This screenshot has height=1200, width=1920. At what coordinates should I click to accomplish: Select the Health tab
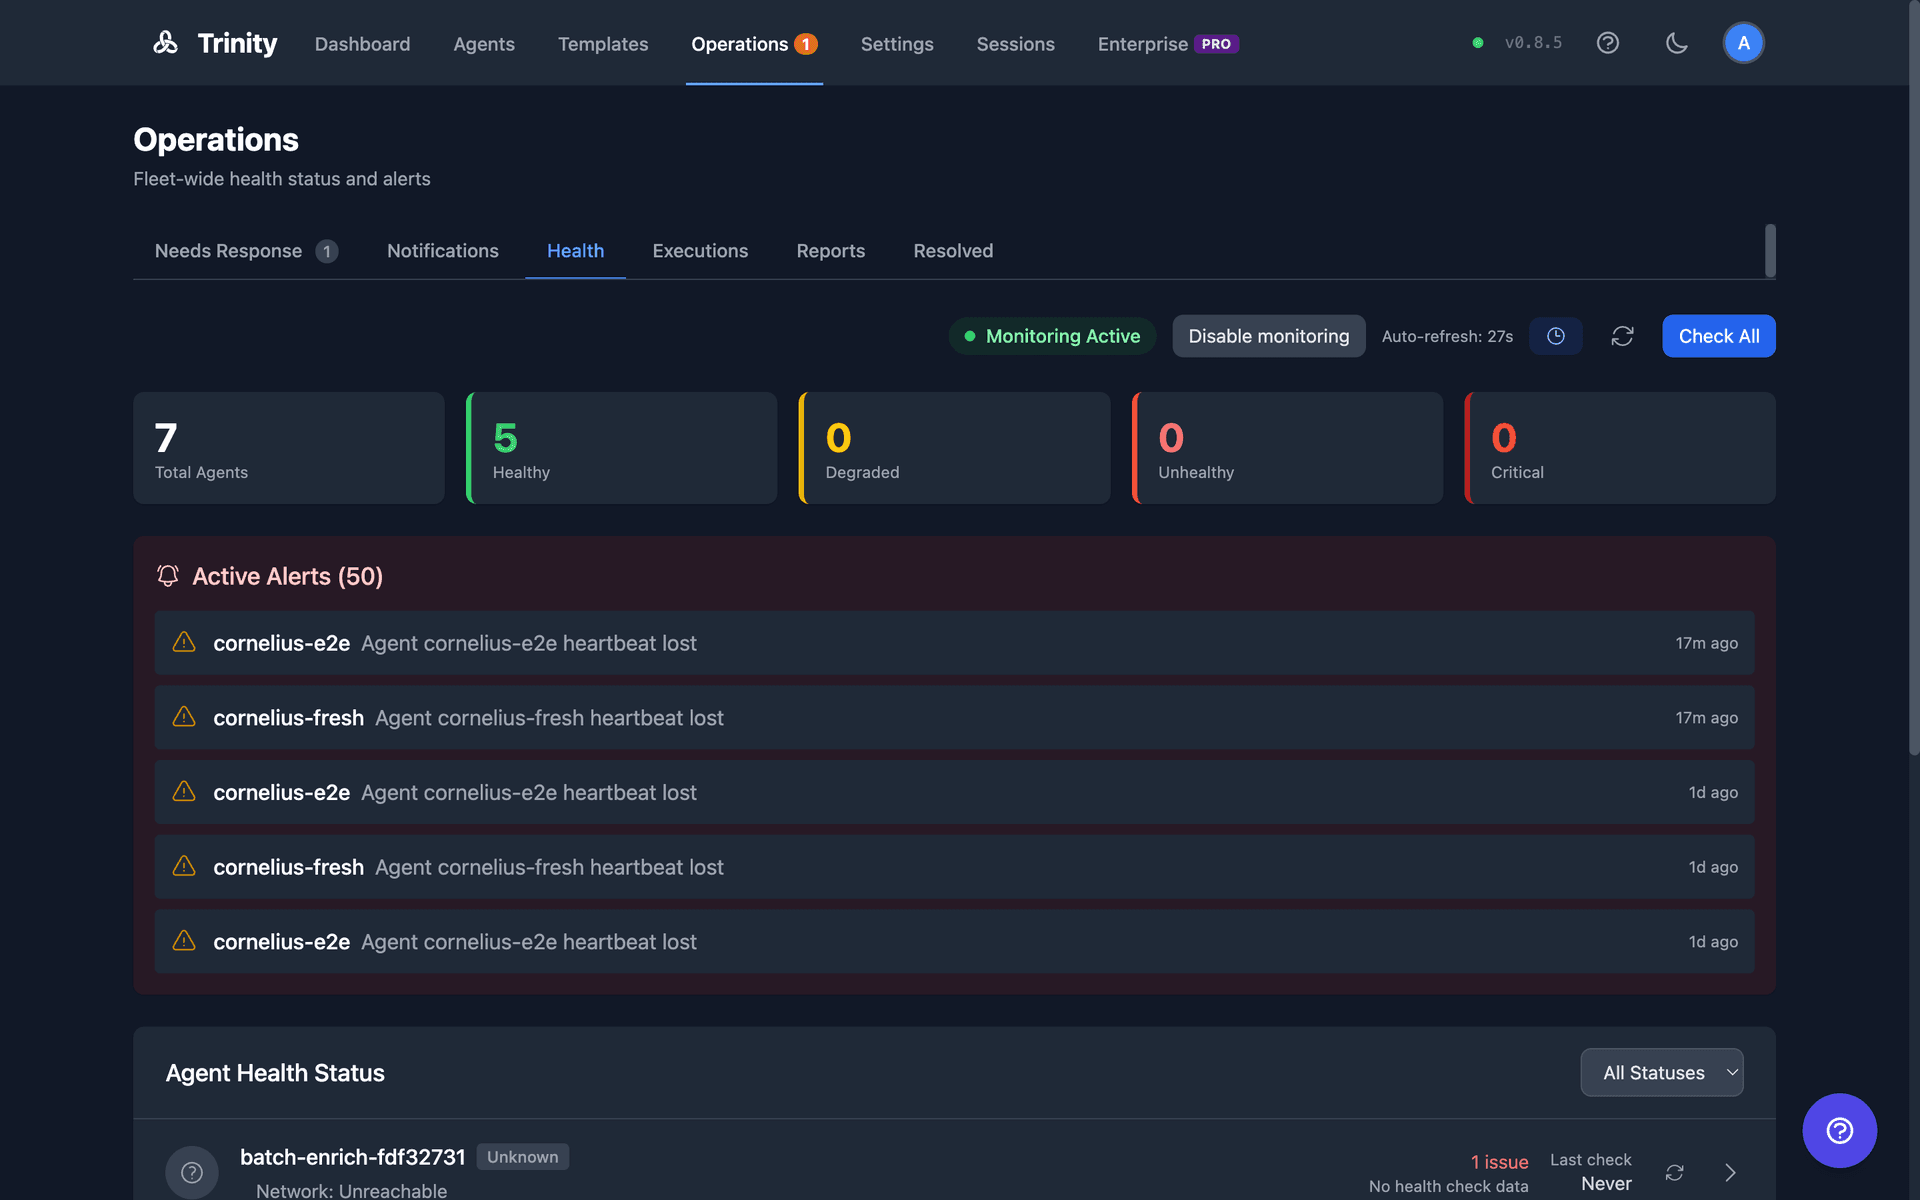(x=575, y=251)
